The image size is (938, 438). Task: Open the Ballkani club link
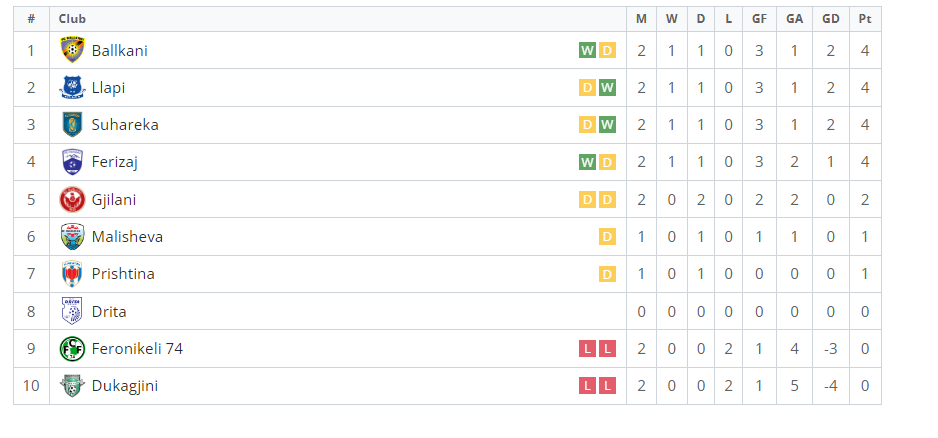point(119,50)
